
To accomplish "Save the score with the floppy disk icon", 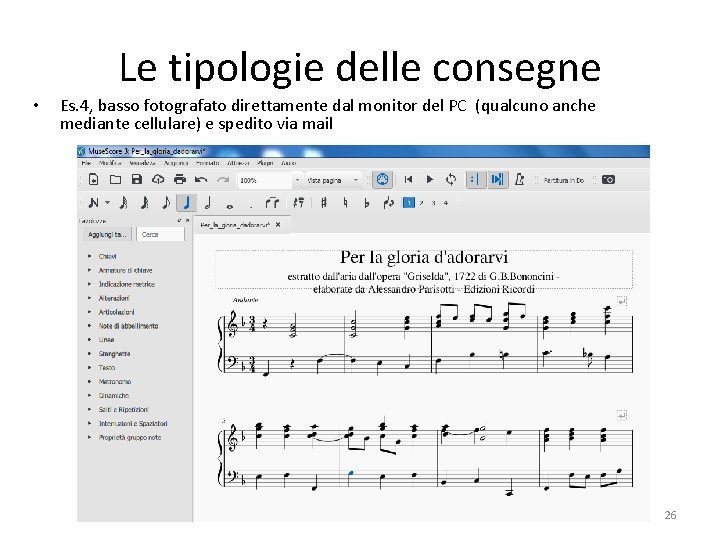I will tap(137, 180).
